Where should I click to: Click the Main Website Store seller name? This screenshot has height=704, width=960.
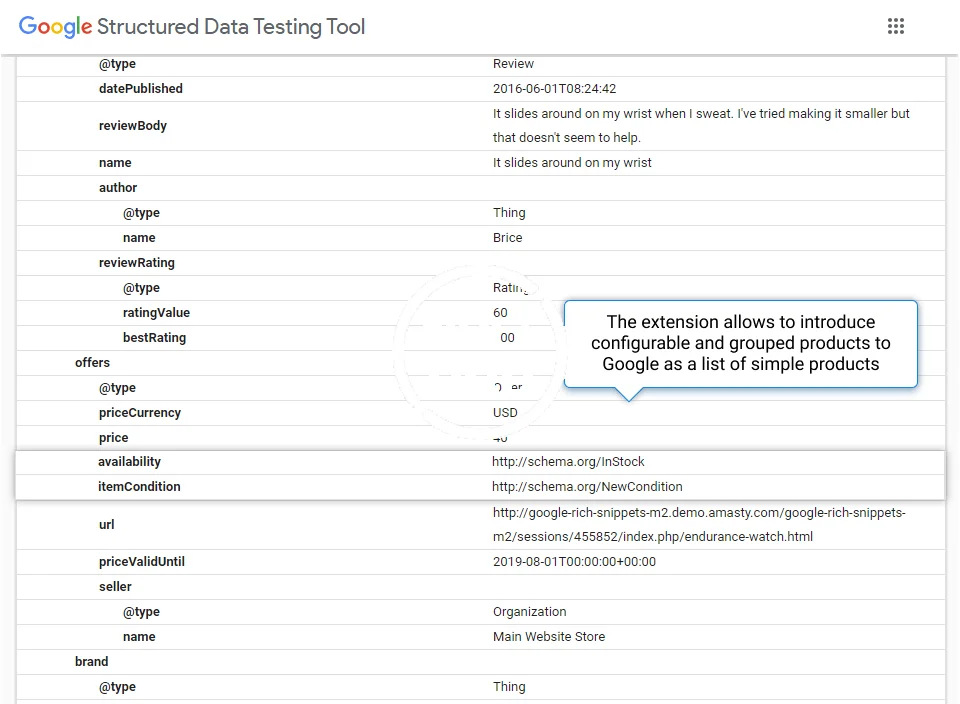(549, 637)
